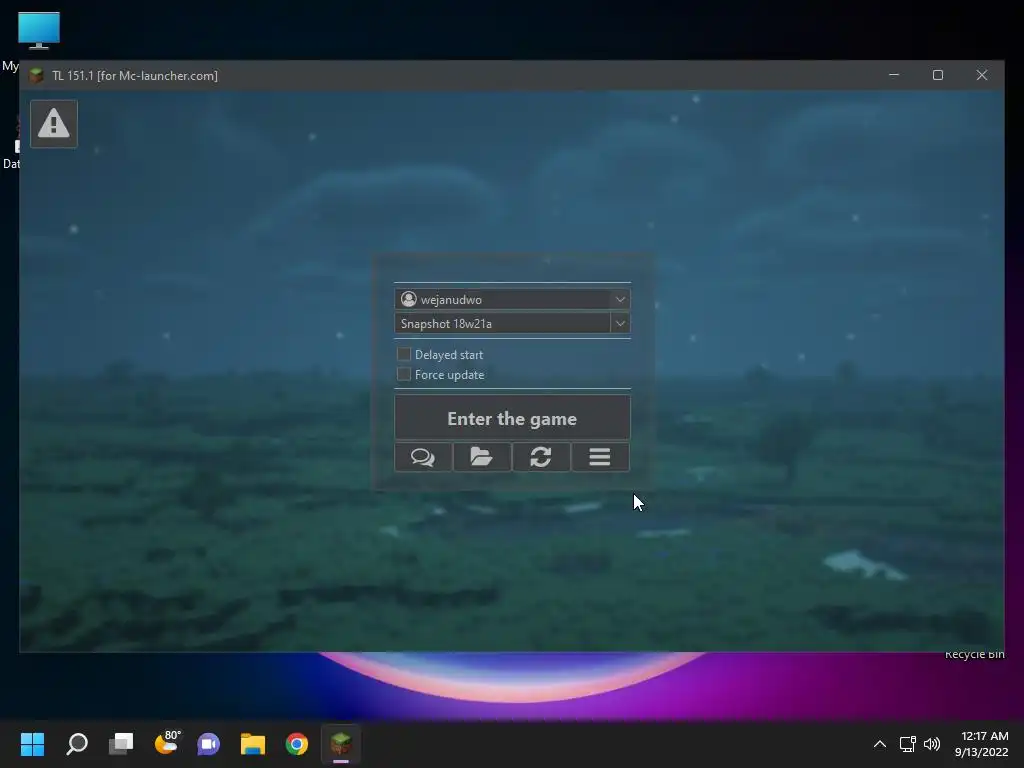Expand the wejanudwo account dropdown
This screenshot has width=1024, height=768.
pyautogui.click(x=620, y=299)
